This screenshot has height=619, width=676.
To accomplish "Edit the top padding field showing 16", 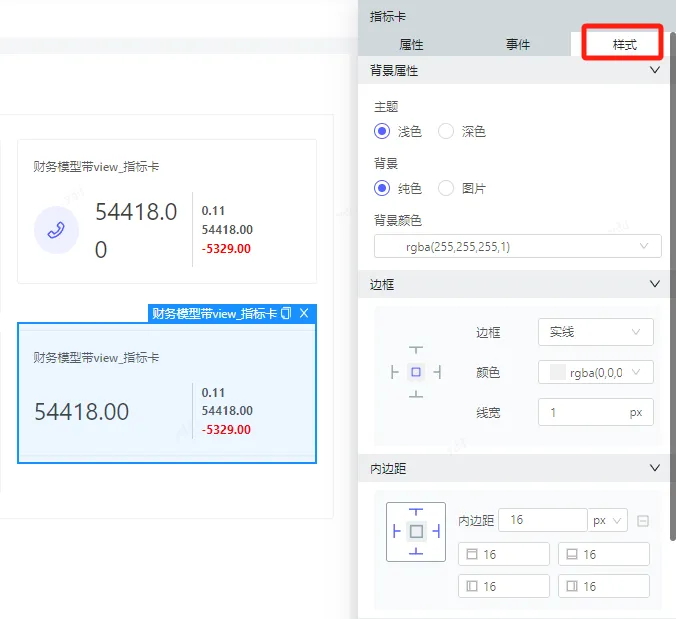I will [504, 554].
